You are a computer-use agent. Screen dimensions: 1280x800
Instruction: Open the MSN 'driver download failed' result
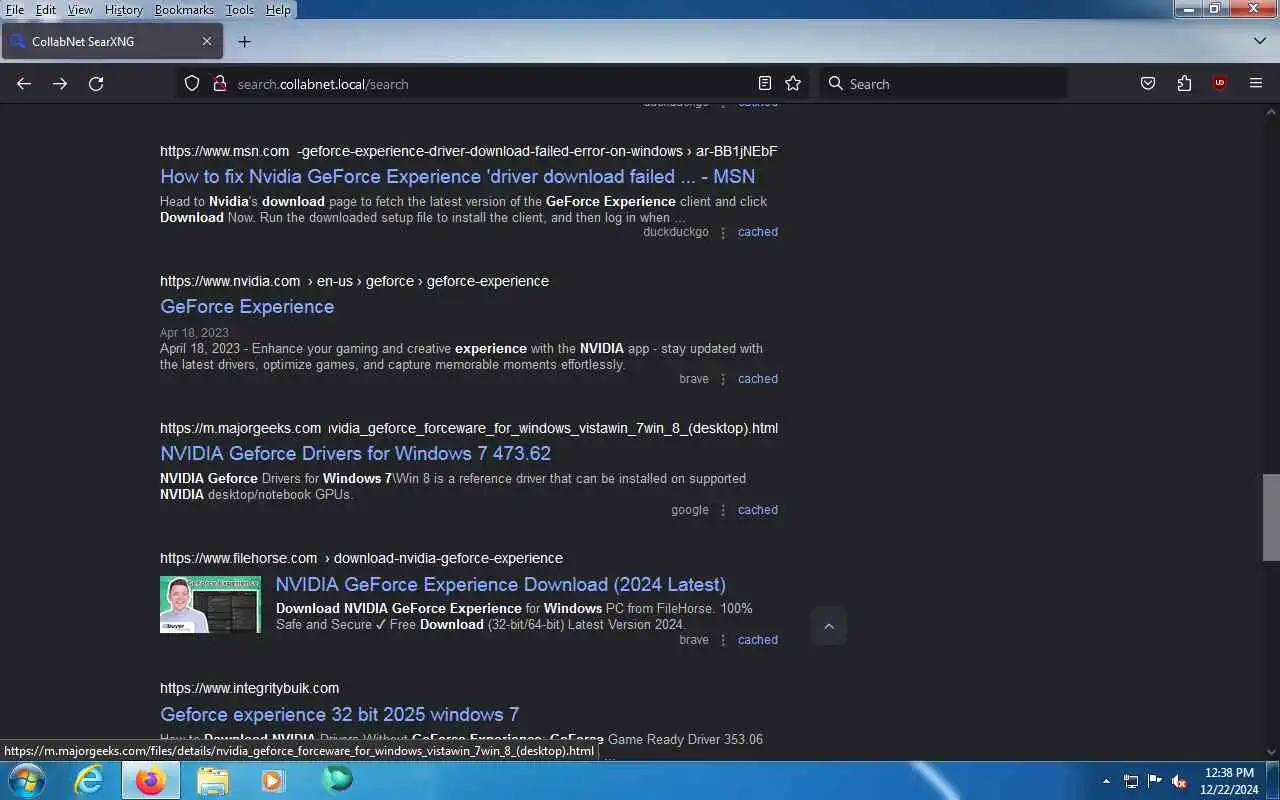tap(458, 176)
